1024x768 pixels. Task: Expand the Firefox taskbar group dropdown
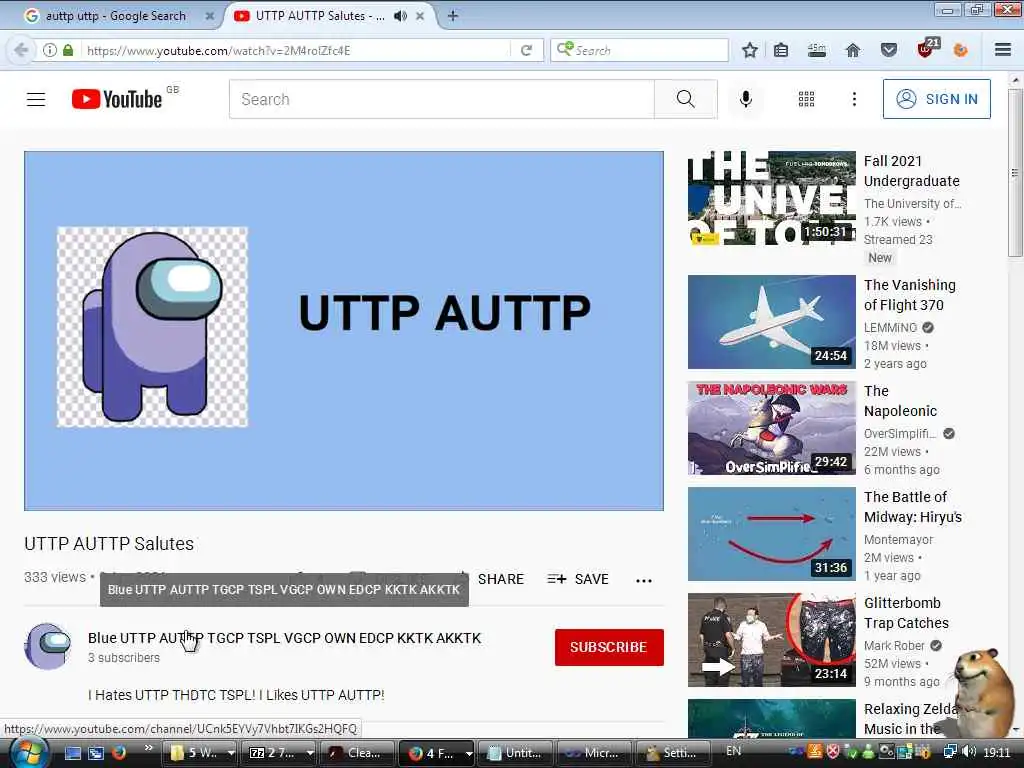click(x=469, y=753)
